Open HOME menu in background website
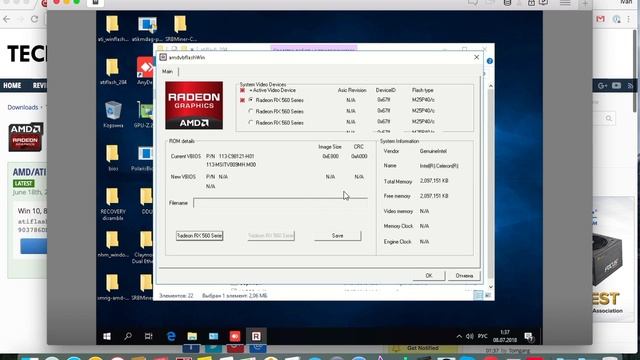Viewport: 640px width, 360px height. pos(12,85)
